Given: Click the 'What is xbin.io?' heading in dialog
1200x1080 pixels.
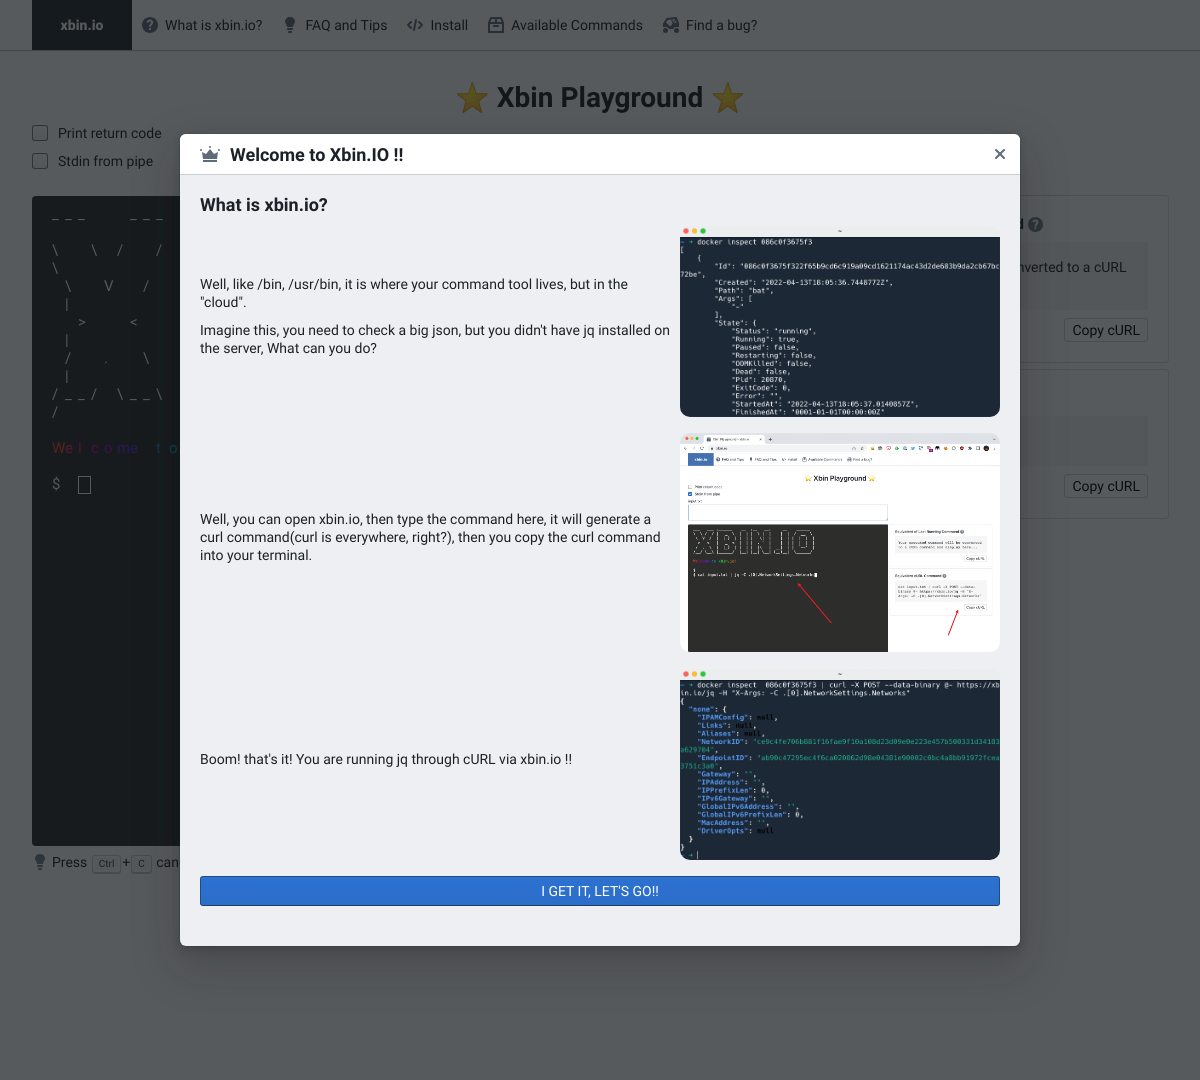Looking at the screenshot, I should pos(264,205).
